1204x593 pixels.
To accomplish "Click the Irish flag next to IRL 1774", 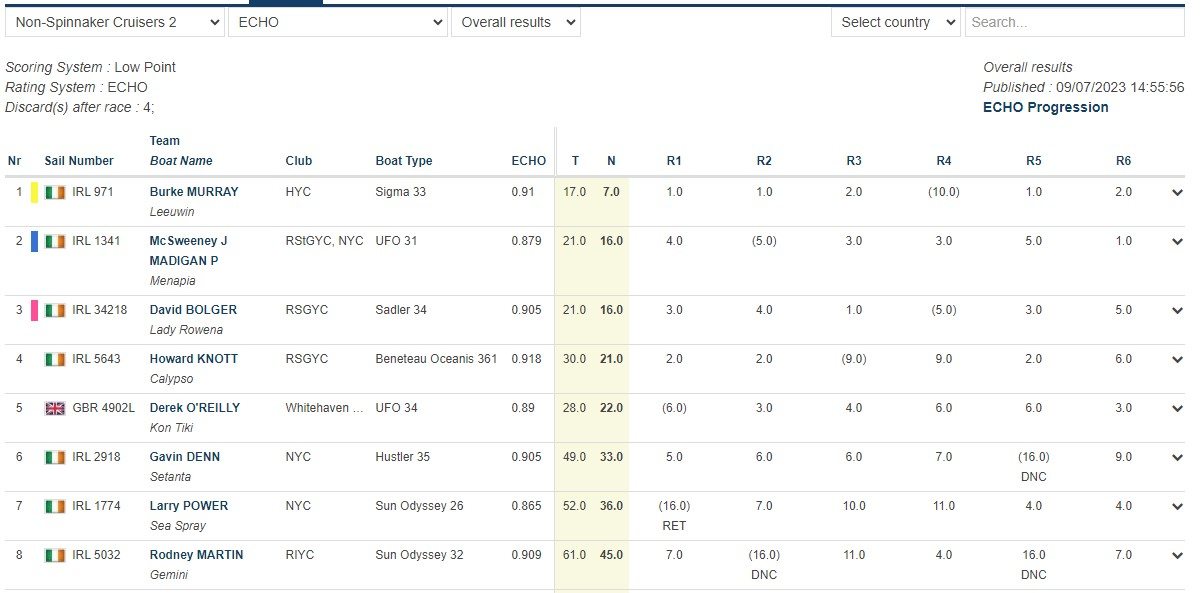I will click(x=55, y=506).
